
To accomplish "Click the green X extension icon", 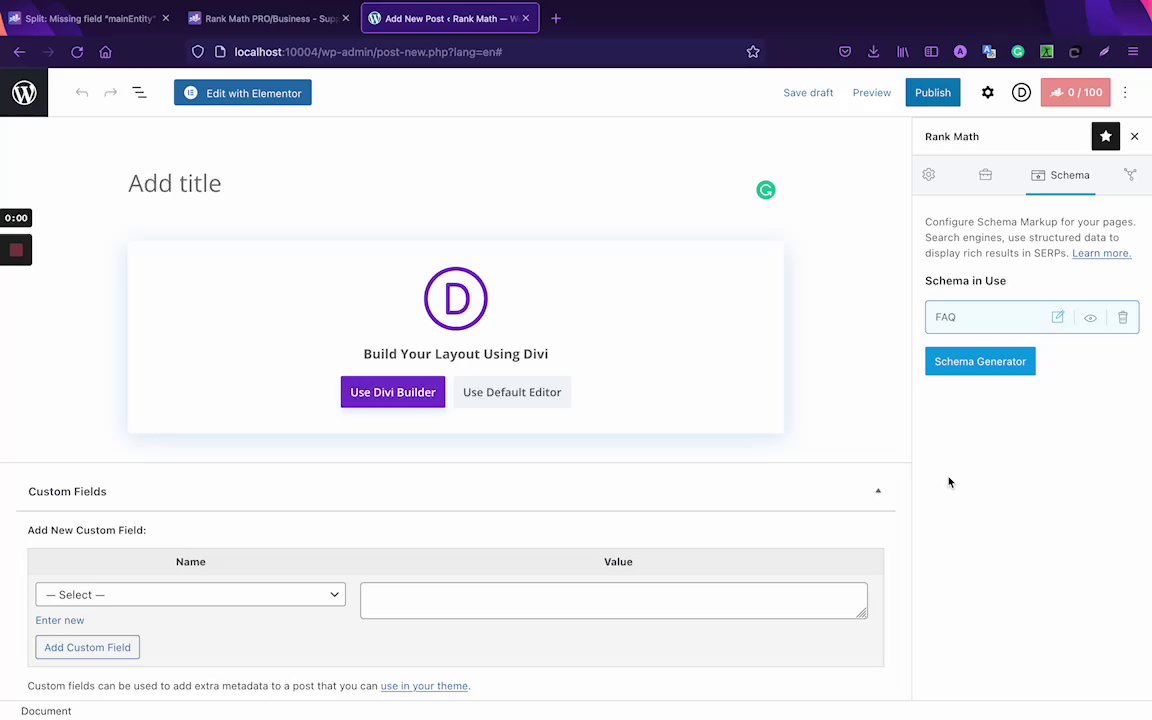I will [1046, 51].
